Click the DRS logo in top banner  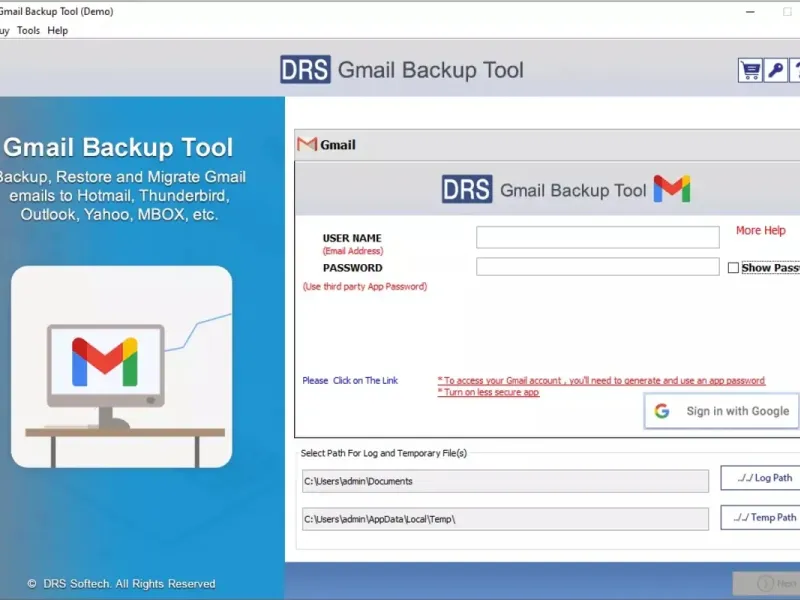(x=305, y=69)
